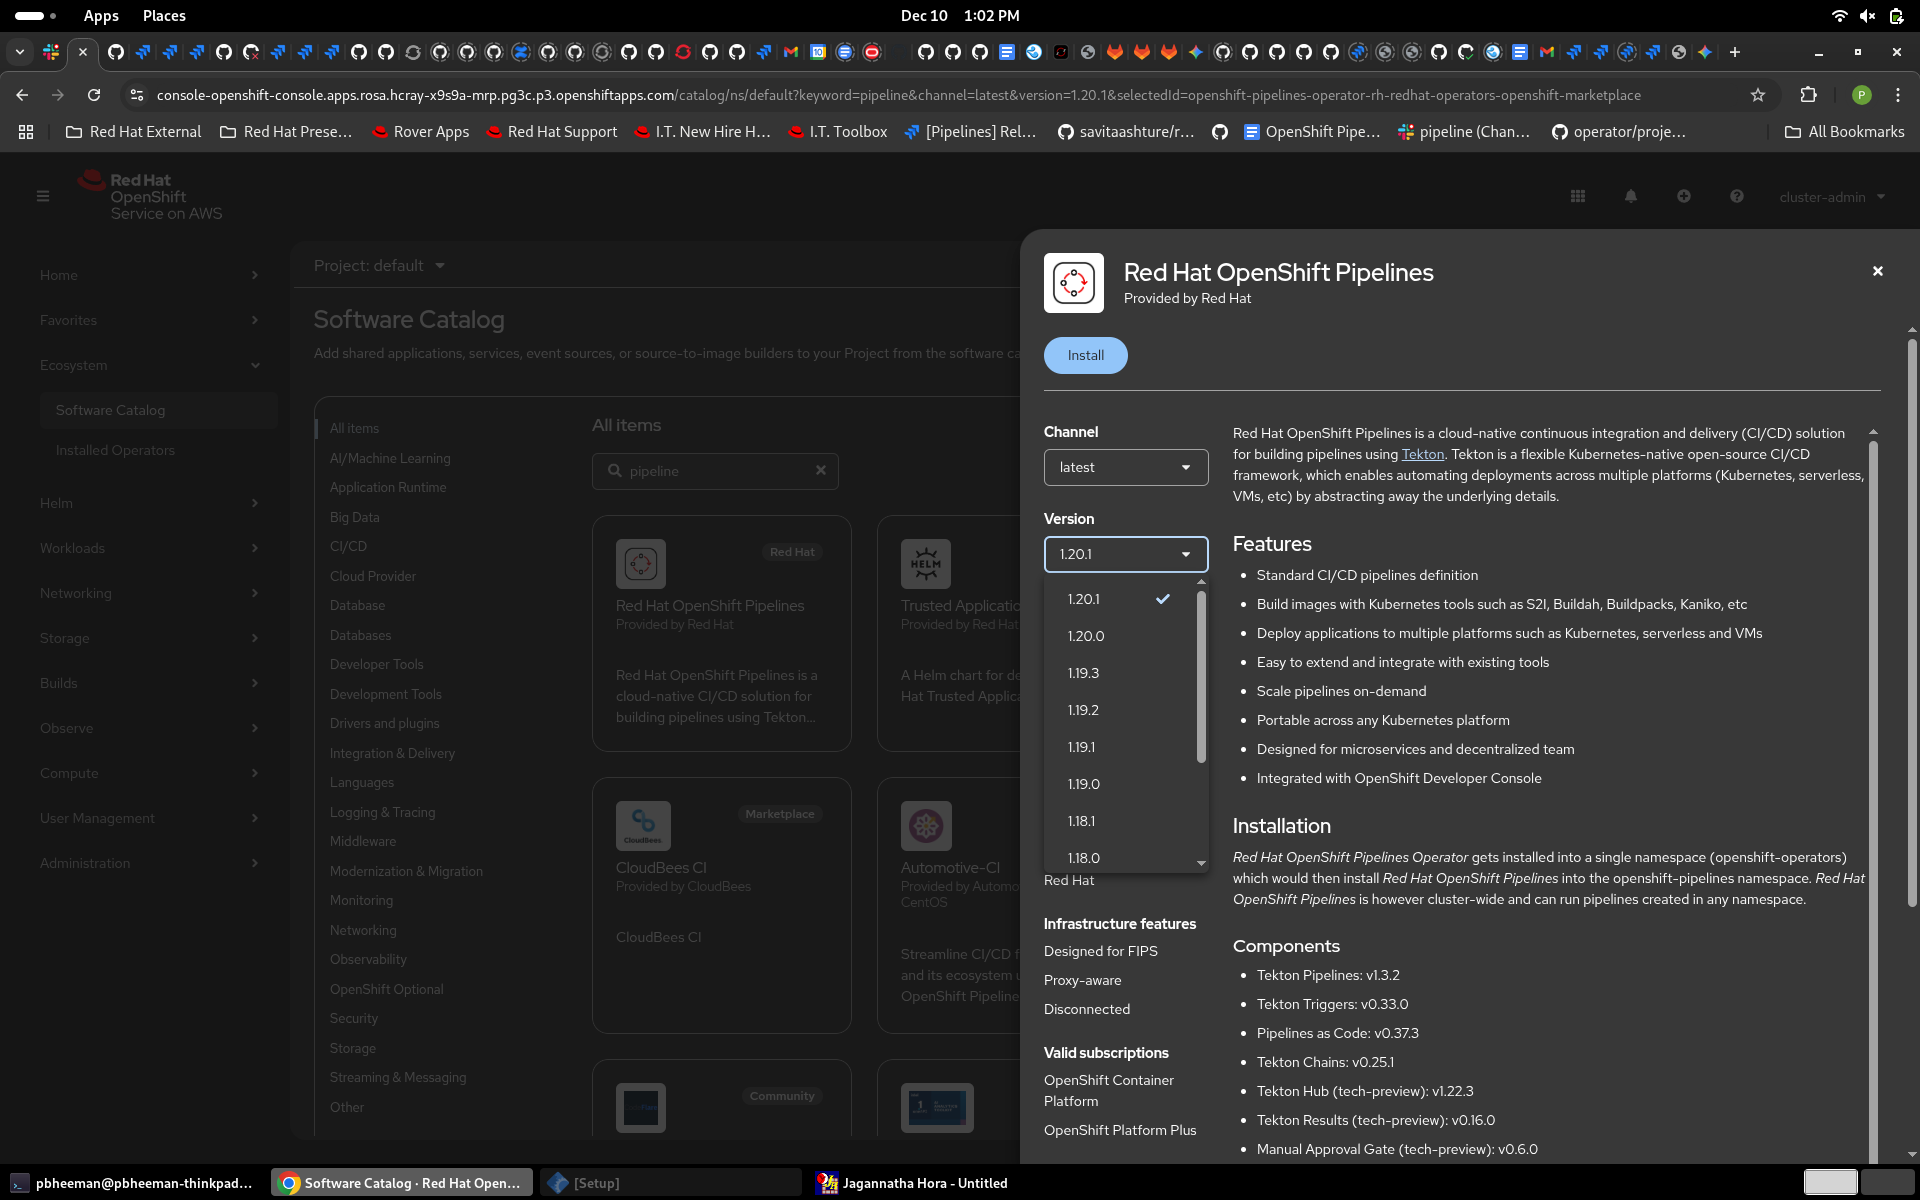Select version 1.20.0 from the list

click(1086, 636)
